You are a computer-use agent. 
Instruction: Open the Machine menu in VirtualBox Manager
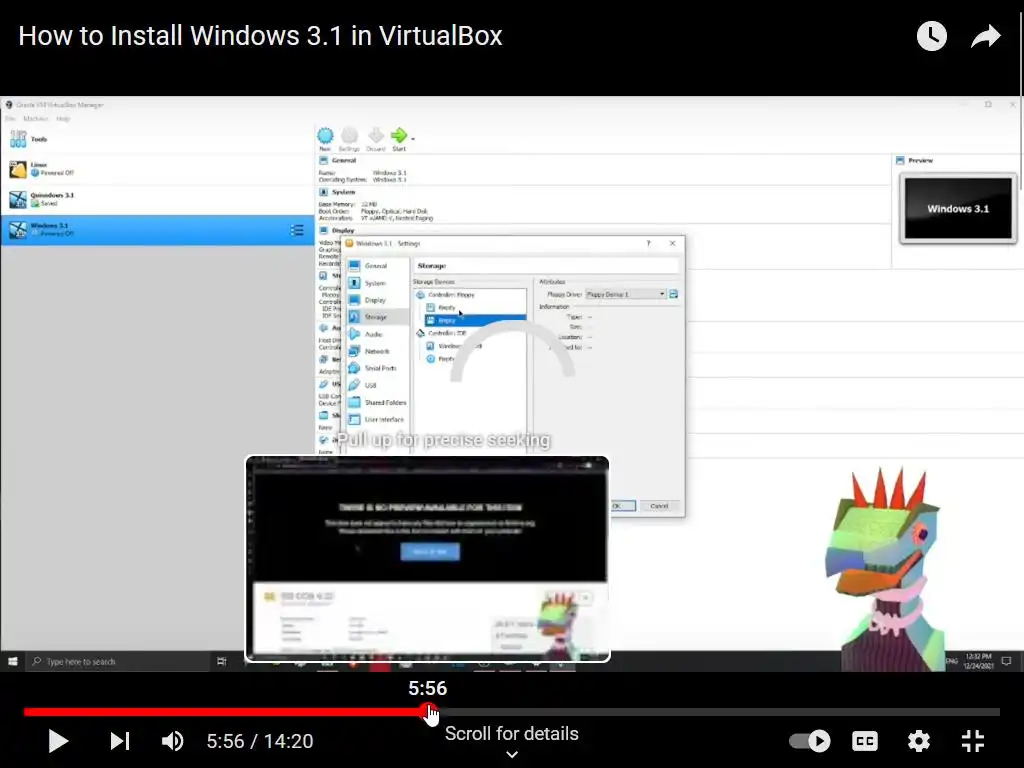tap(35, 119)
